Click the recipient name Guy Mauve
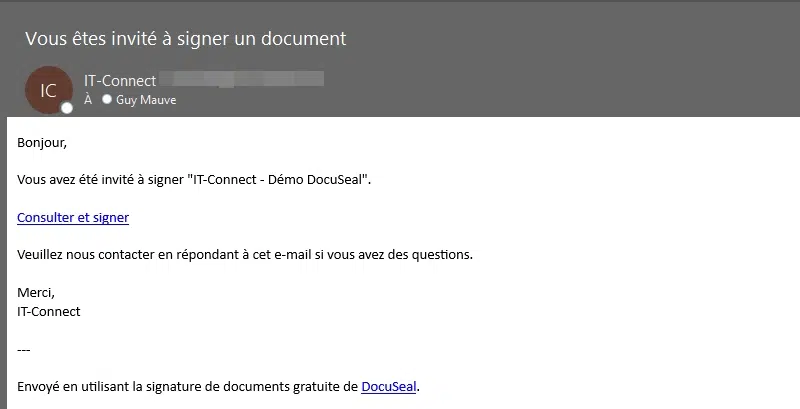The height and width of the screenshot is (409, 800). coord(146,100)
